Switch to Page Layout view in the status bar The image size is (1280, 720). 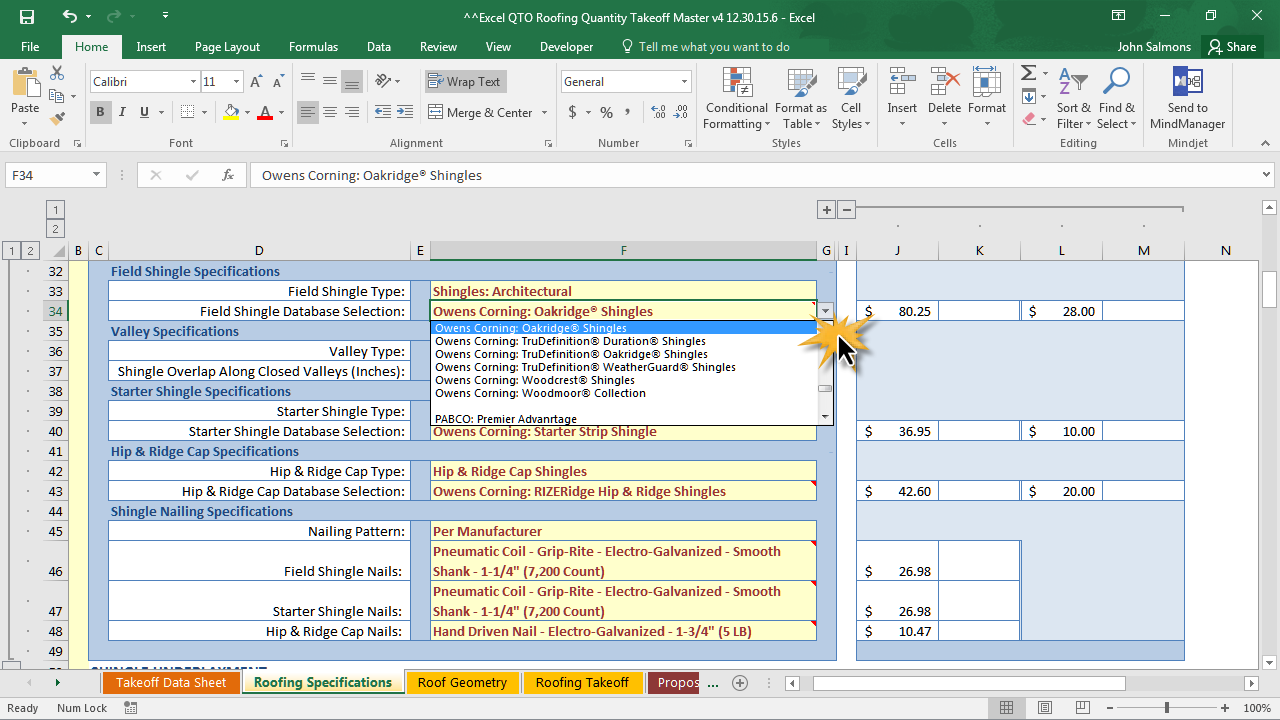pos(1044,708)
